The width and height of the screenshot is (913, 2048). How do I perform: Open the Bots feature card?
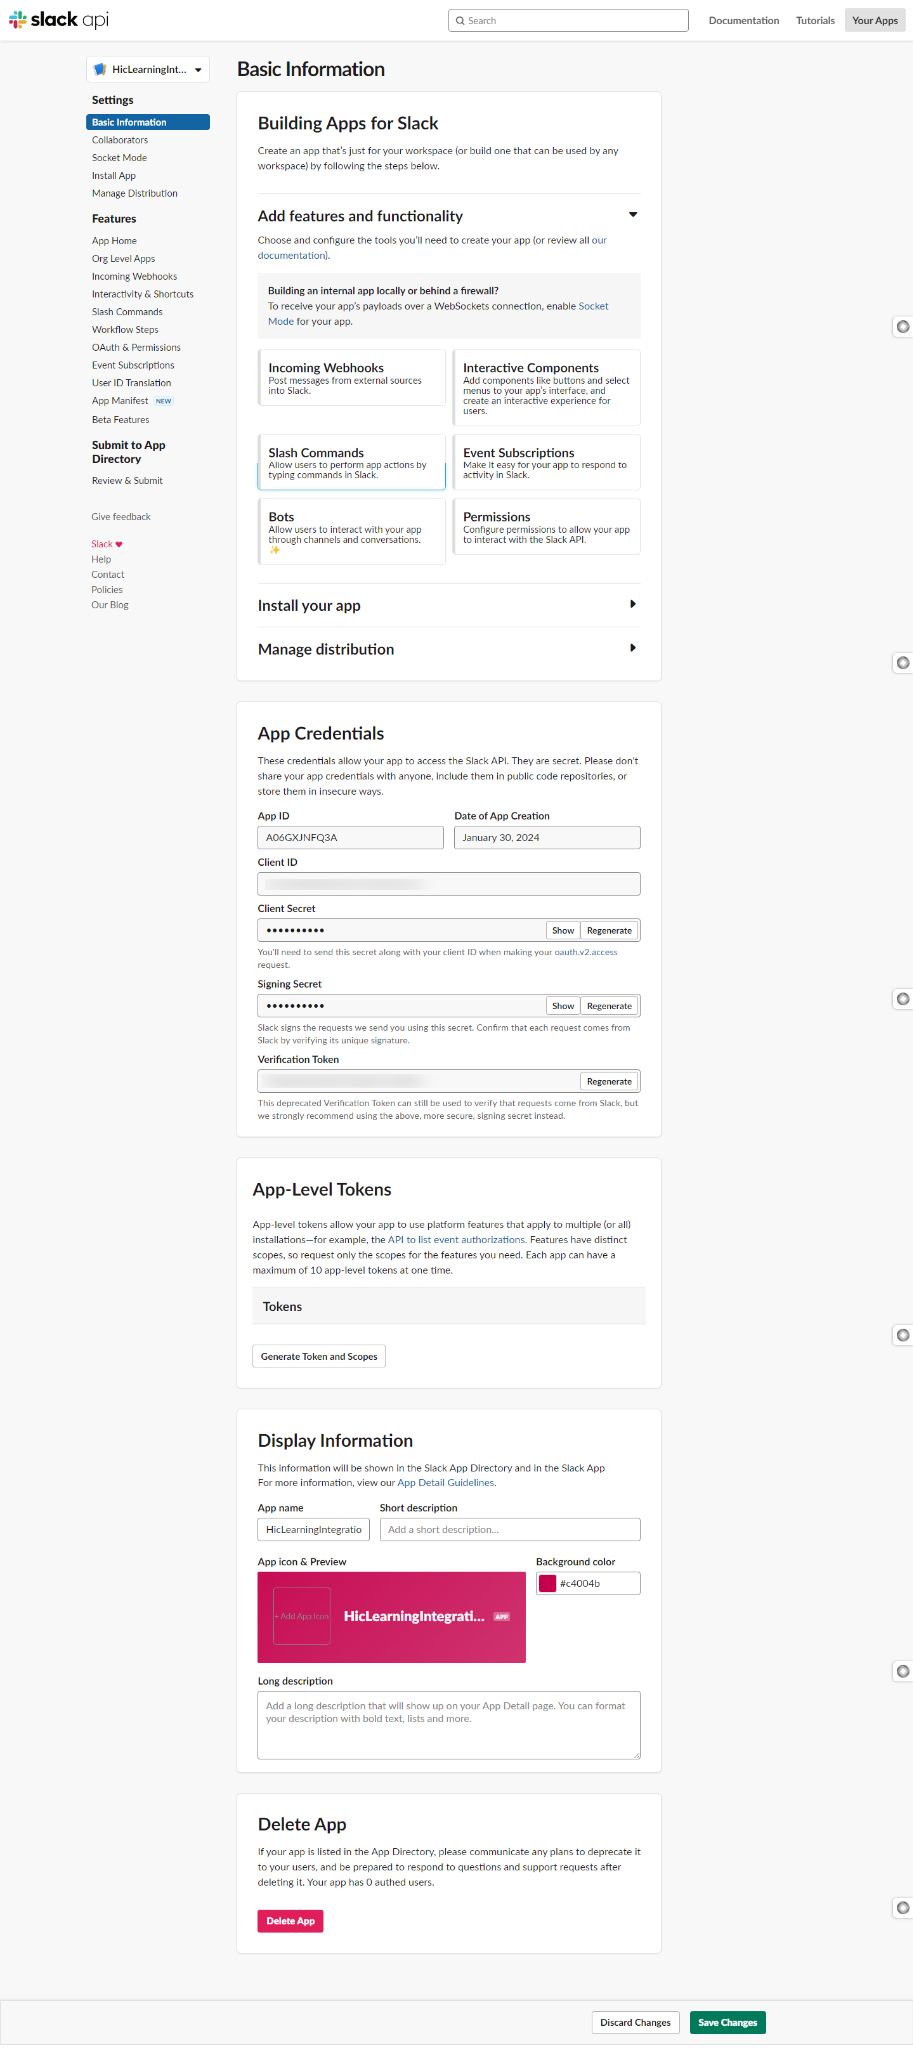point(351,532)
